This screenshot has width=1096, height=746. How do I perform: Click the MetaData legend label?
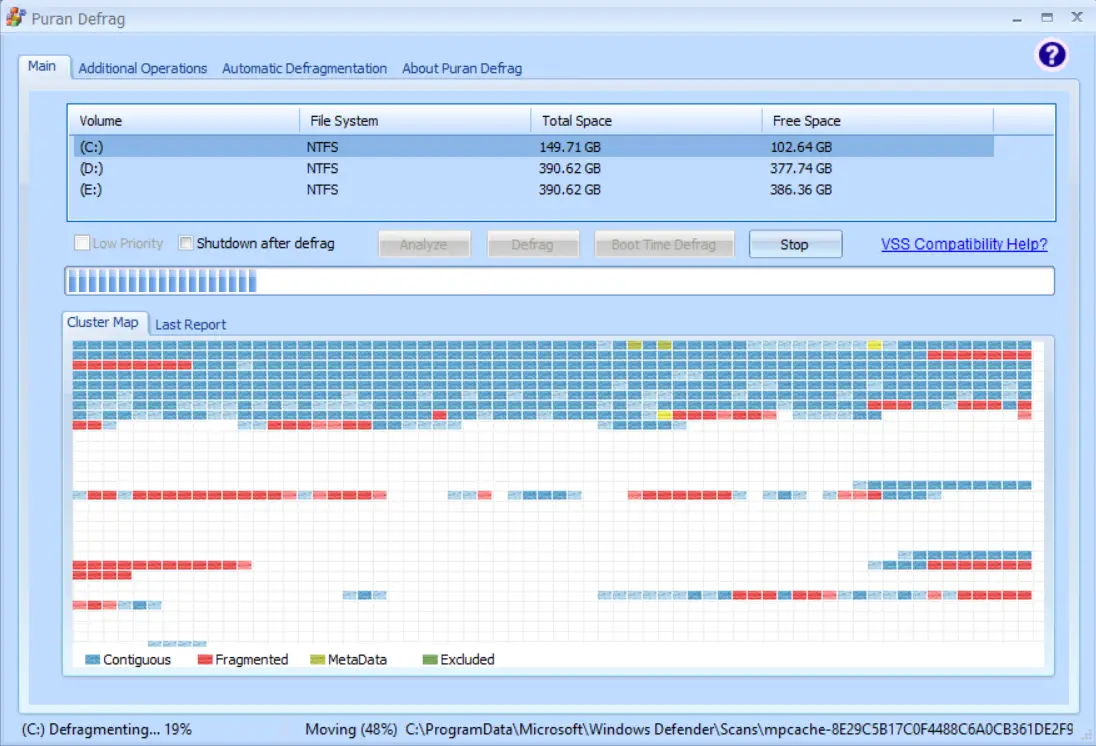357,659
